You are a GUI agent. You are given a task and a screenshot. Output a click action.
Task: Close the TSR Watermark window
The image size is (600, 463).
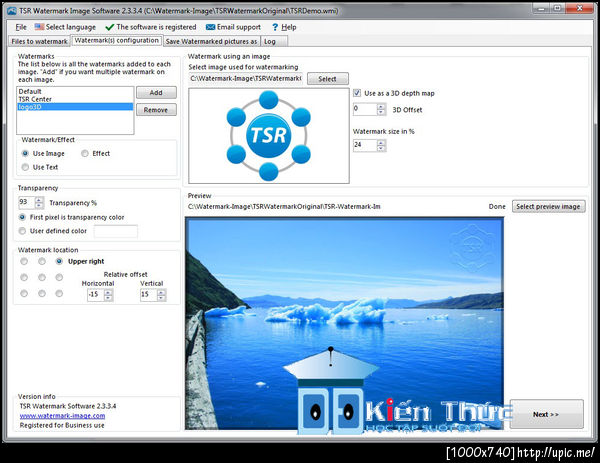(x=579, y=8)
